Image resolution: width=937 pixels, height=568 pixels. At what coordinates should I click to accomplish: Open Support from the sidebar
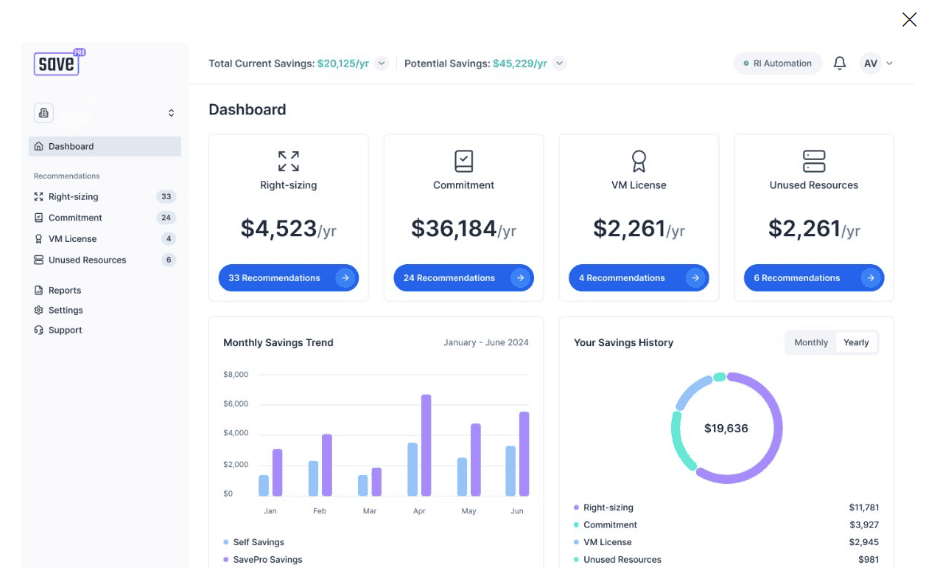[65, 330]
